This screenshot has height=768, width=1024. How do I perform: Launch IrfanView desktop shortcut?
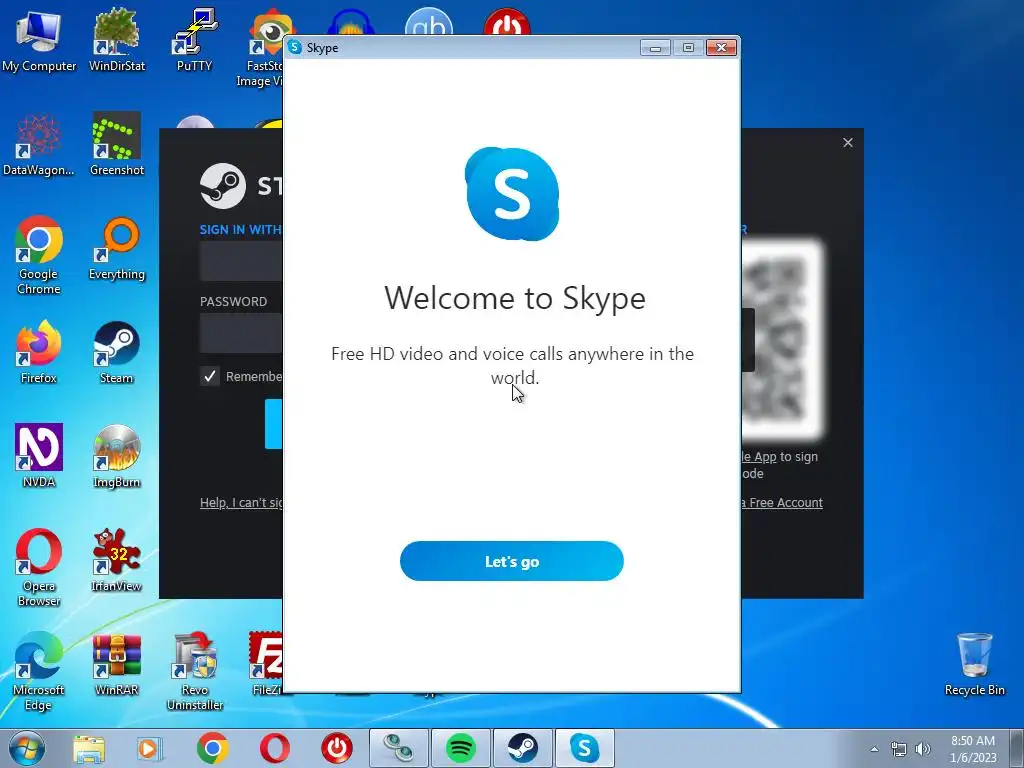pos(117,560)
